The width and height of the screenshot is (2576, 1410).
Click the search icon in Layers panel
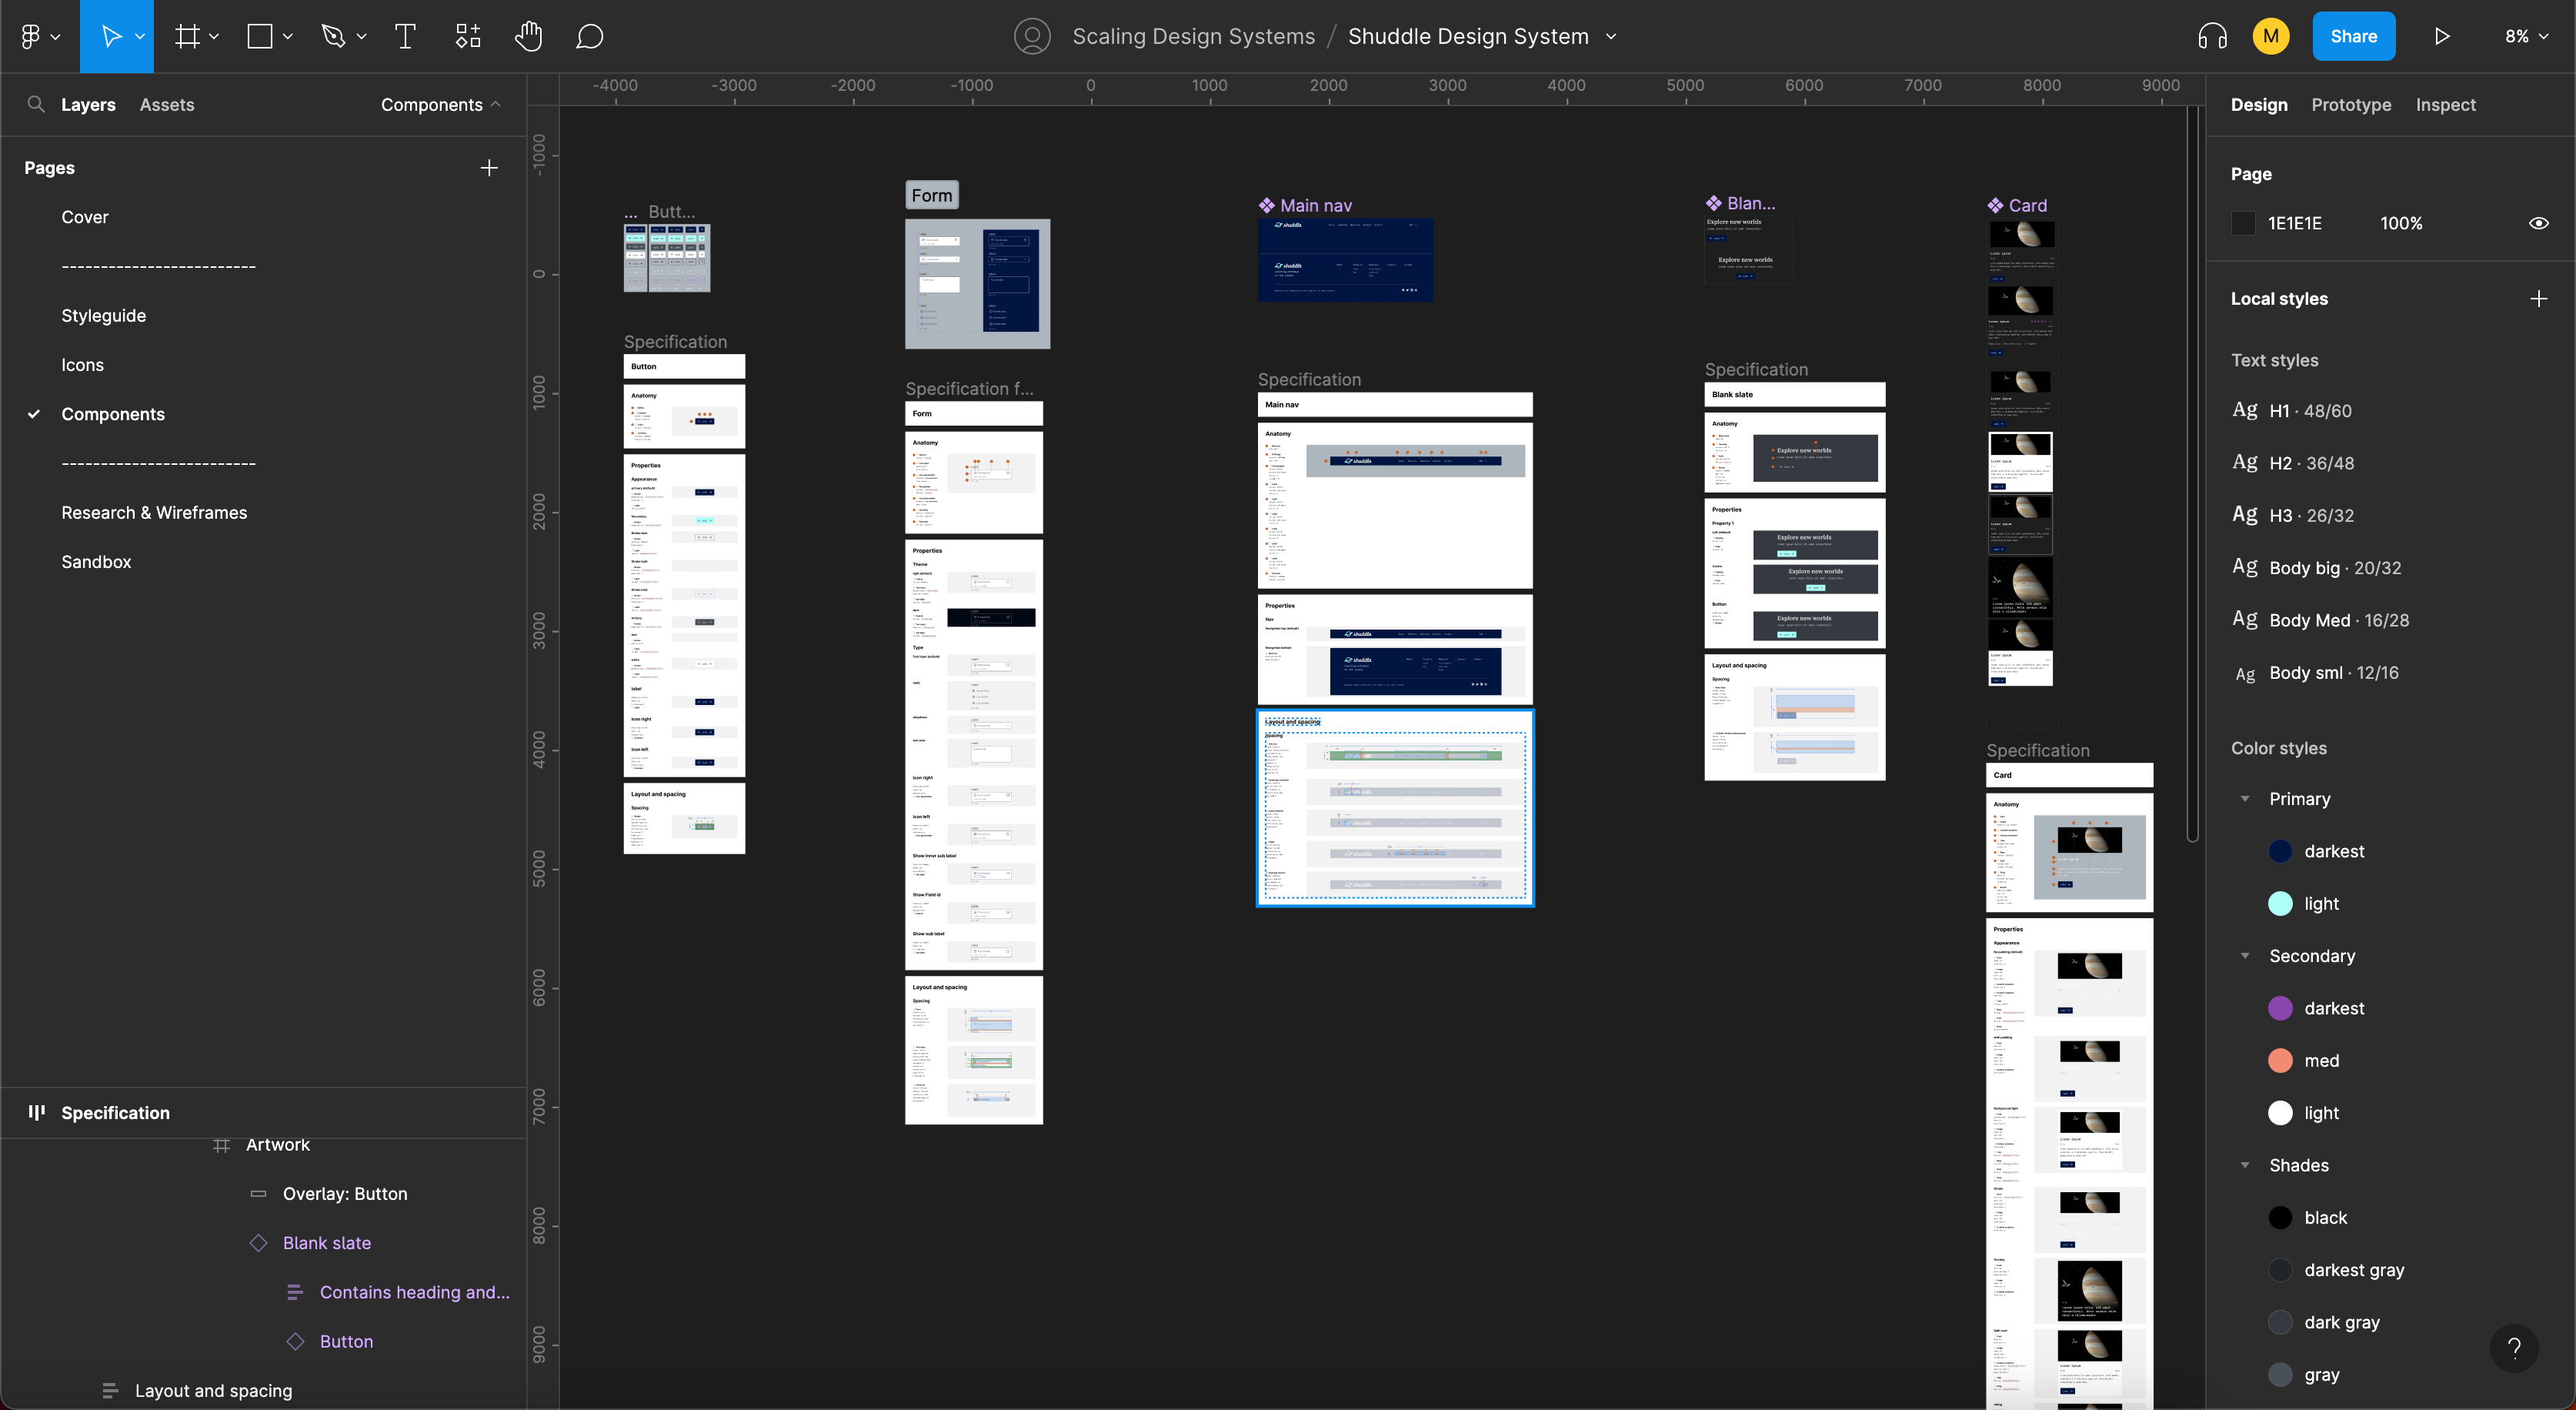[x=36, y=105]
